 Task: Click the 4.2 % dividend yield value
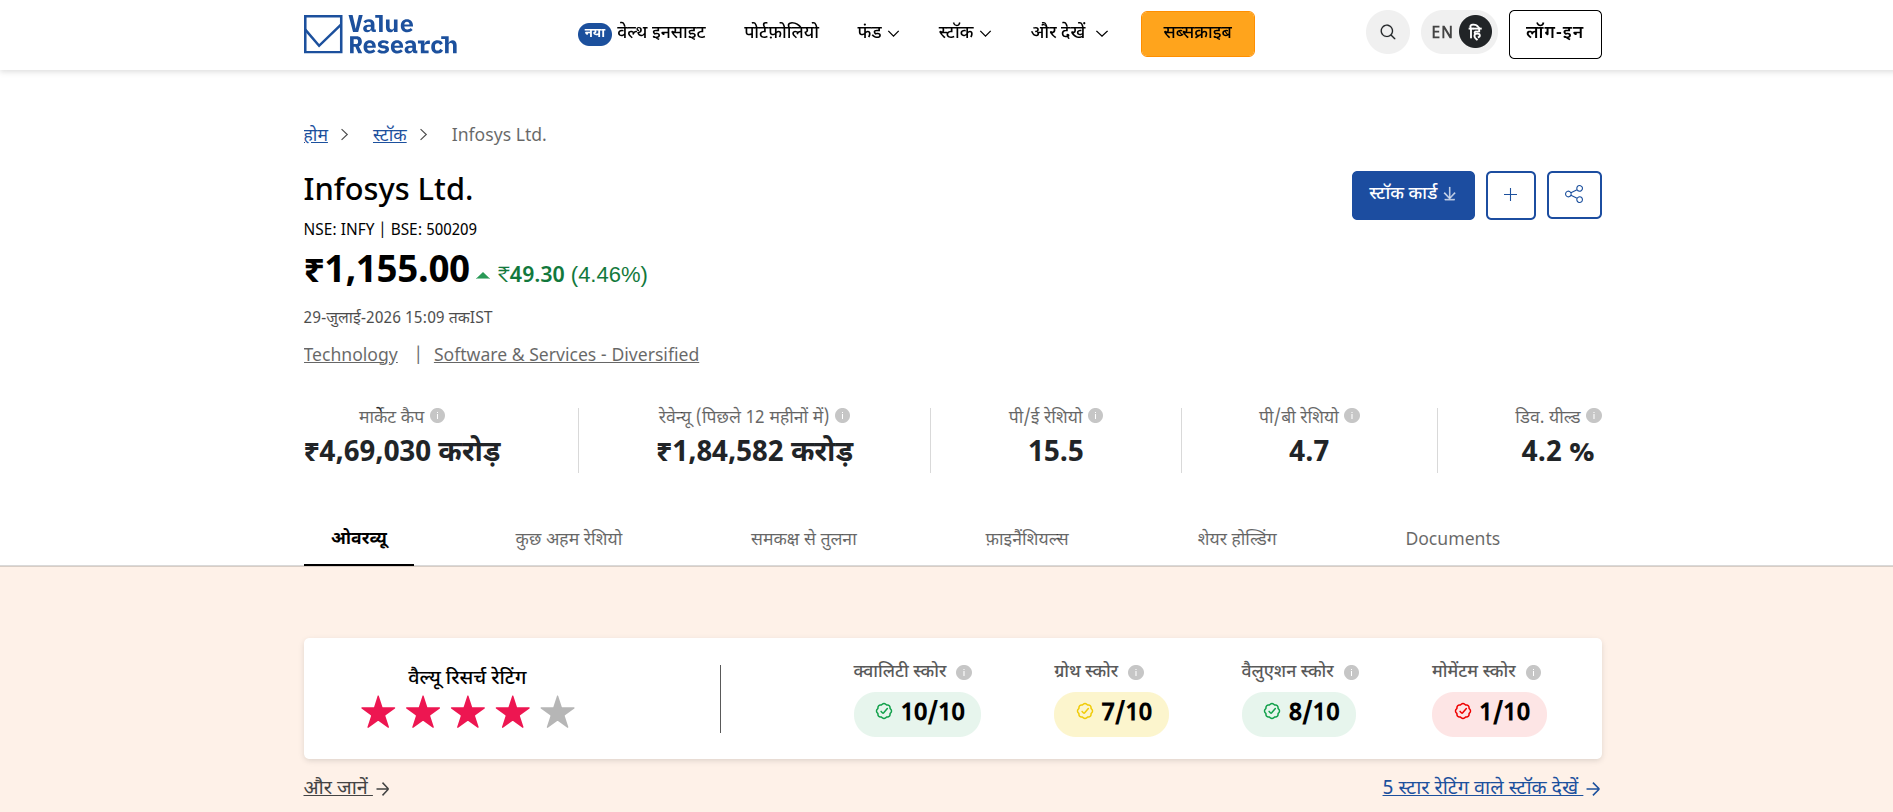pyautogui.click(x=1557, y=452)
